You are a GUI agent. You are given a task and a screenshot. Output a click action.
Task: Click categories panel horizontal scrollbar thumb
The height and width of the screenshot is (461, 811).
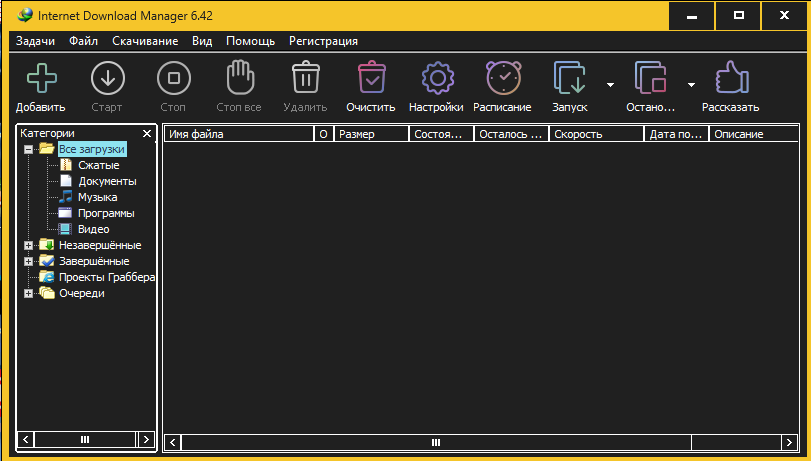point(85,439)
